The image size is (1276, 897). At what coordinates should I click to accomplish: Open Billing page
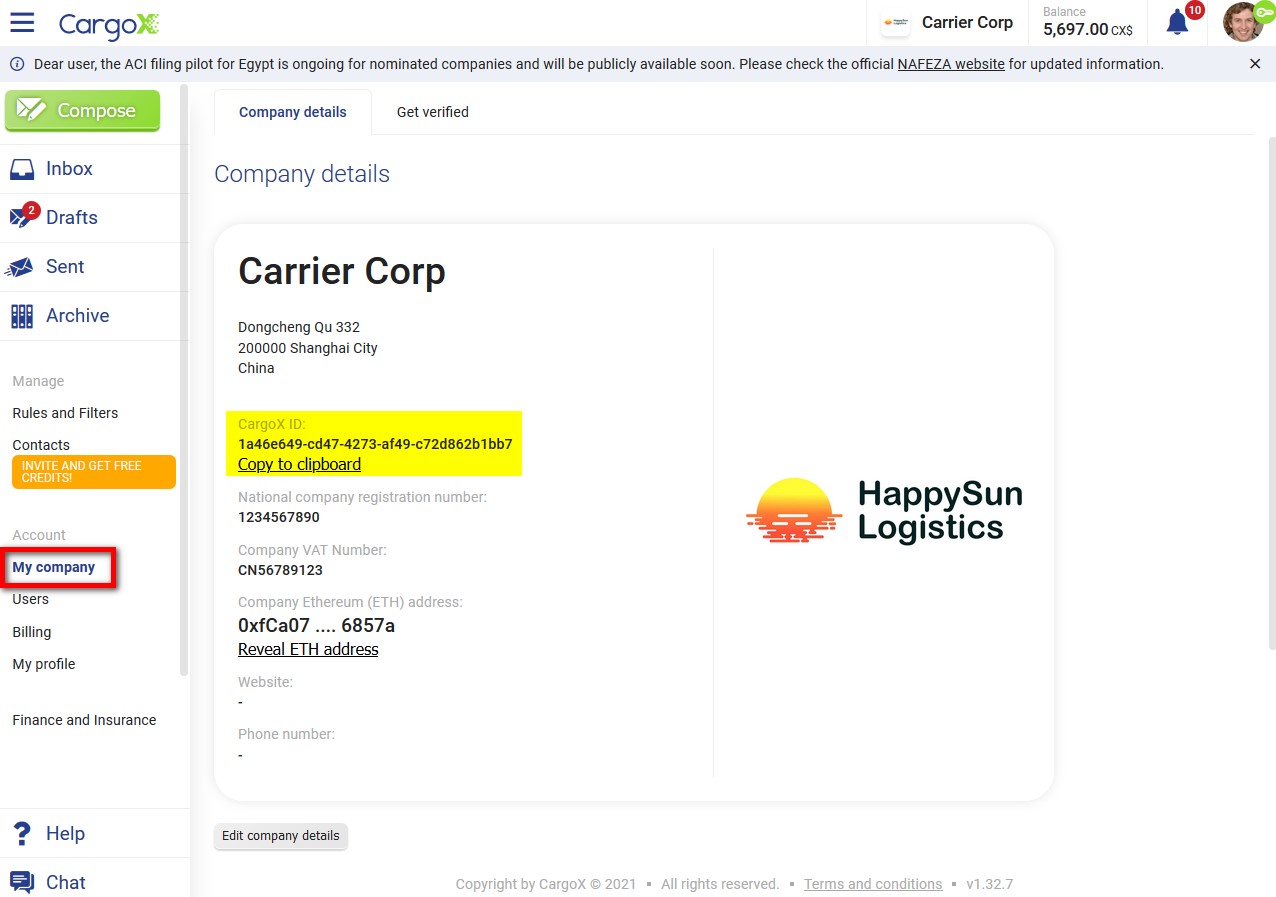[32, 632]
